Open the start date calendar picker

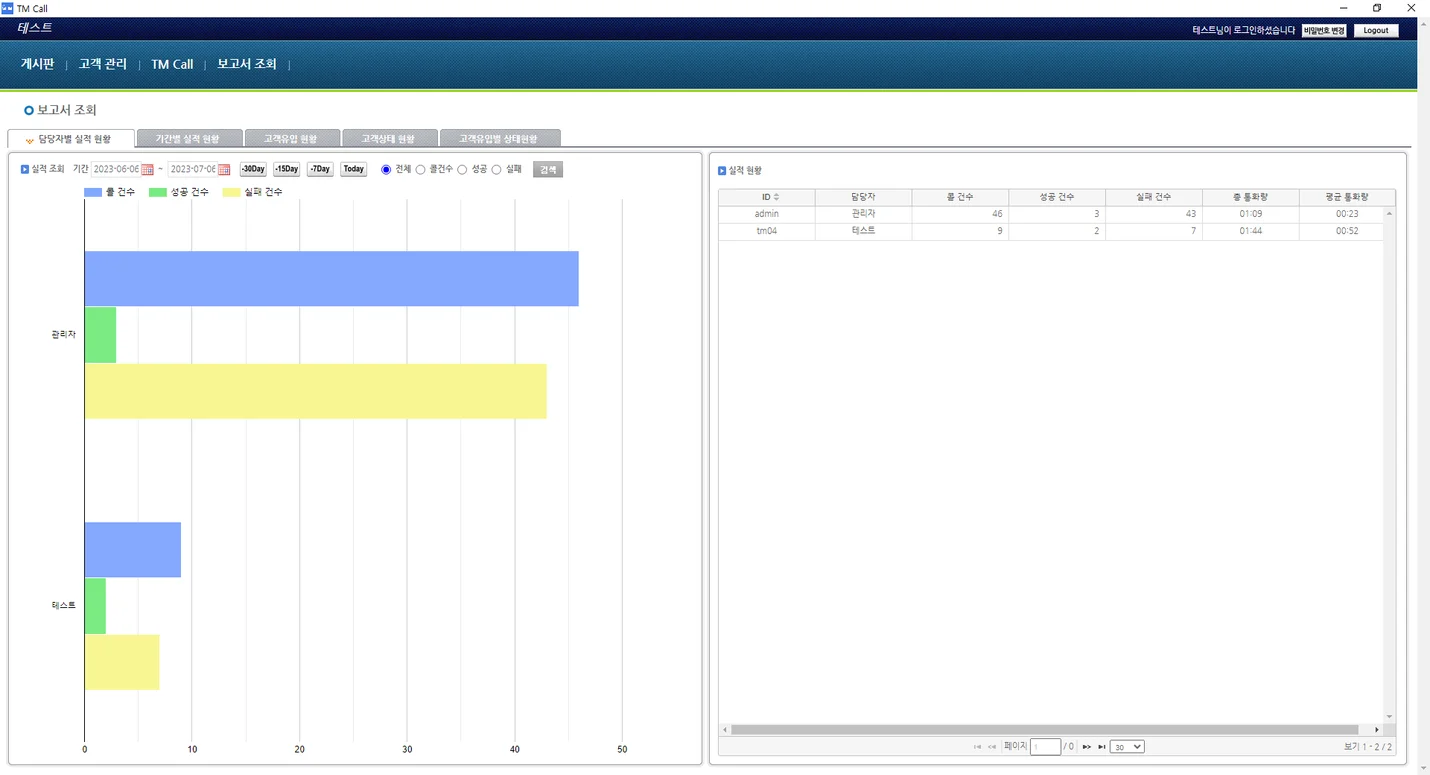[147, 170]
